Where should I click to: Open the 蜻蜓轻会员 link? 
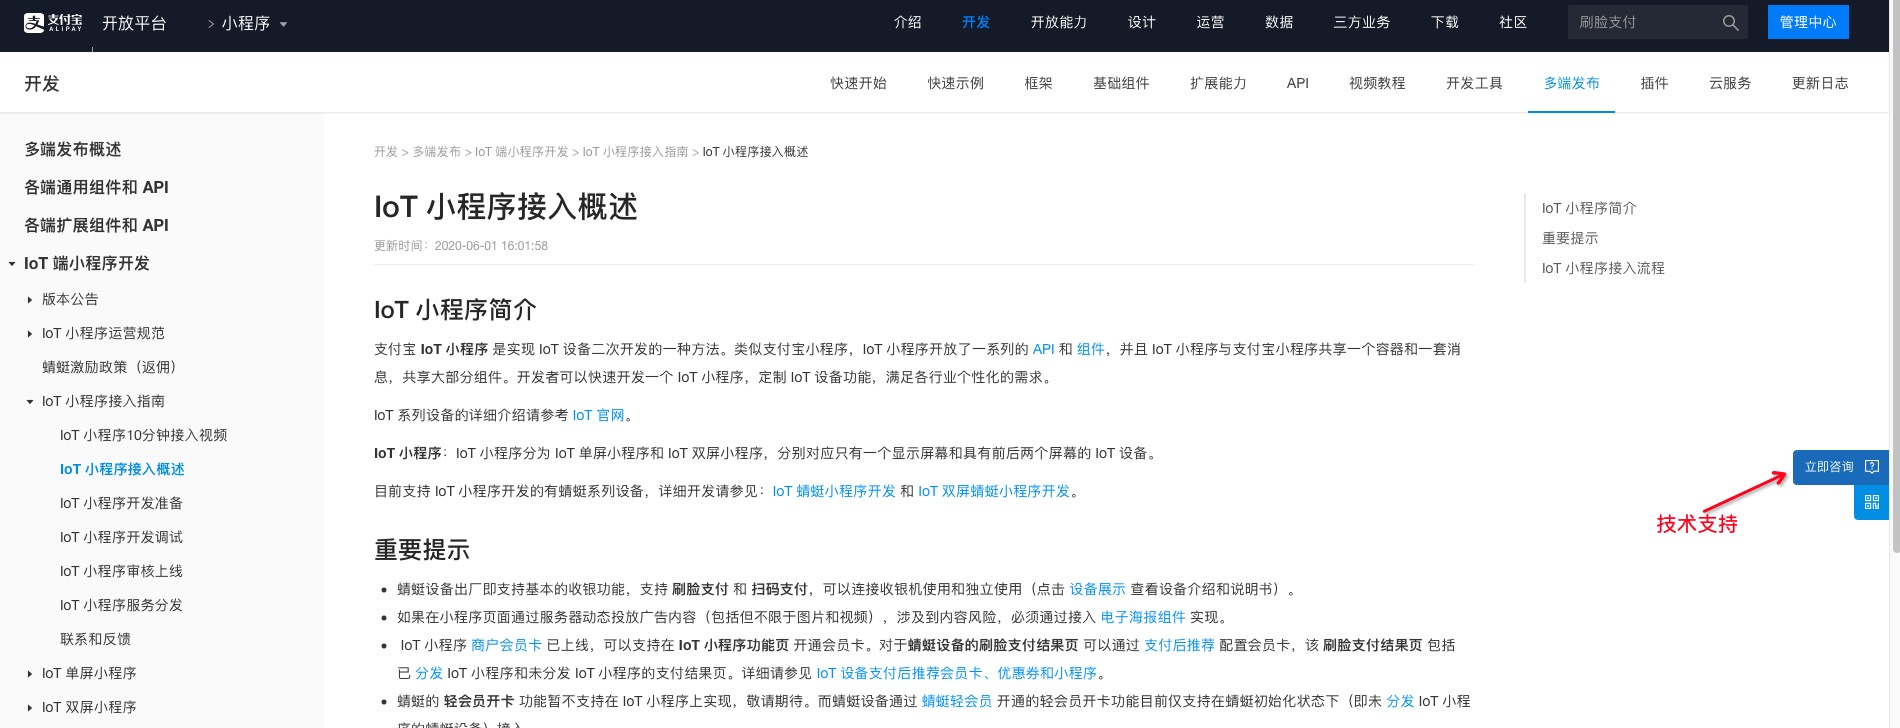(956, 701)
